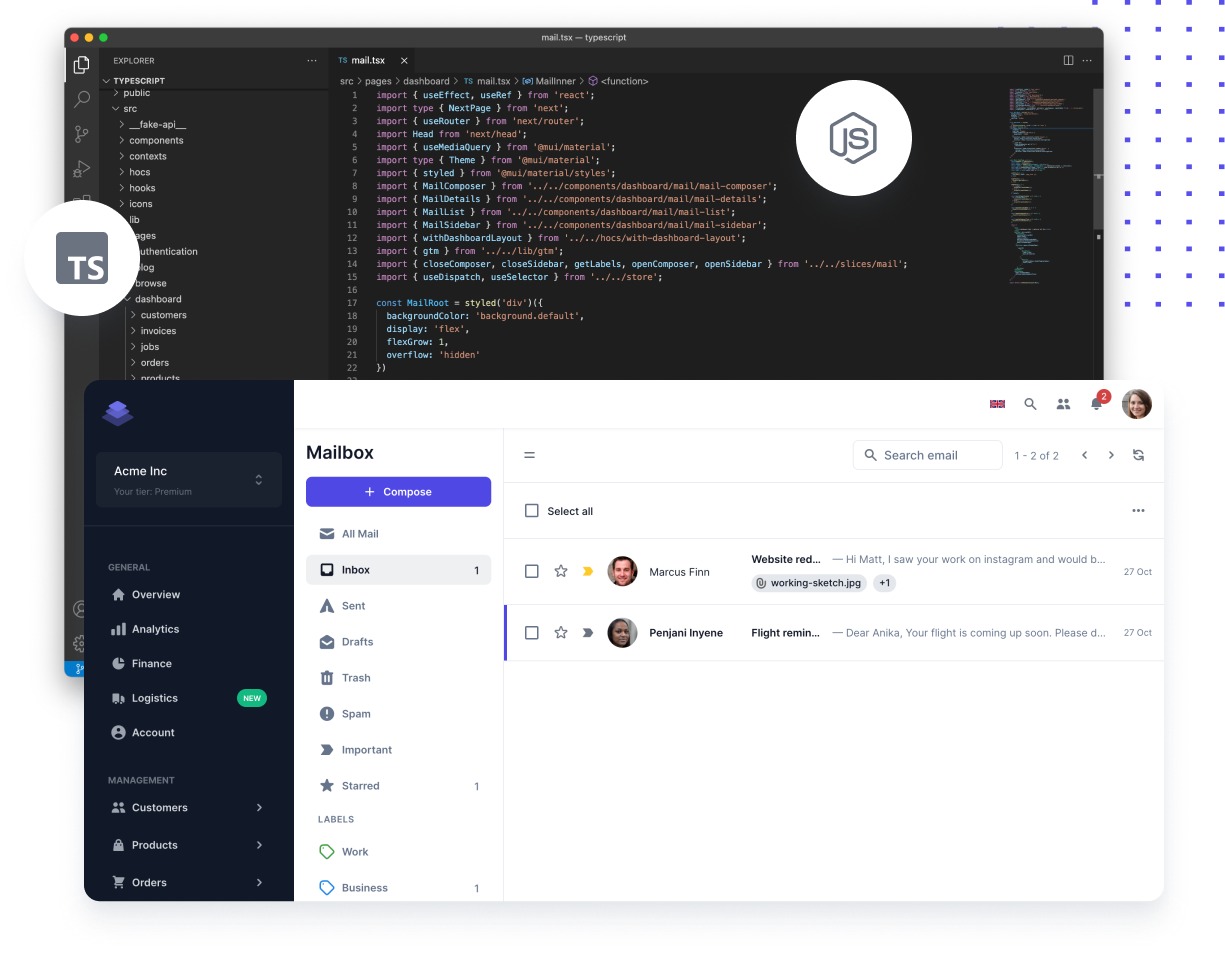Select the mail.tsx editor tab
Screen dimensions: 1225x960
point(367,60)
